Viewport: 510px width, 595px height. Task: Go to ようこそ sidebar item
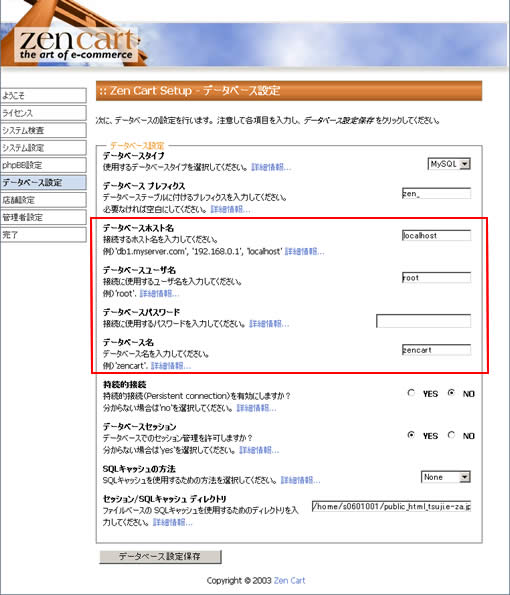click(43, 95)
